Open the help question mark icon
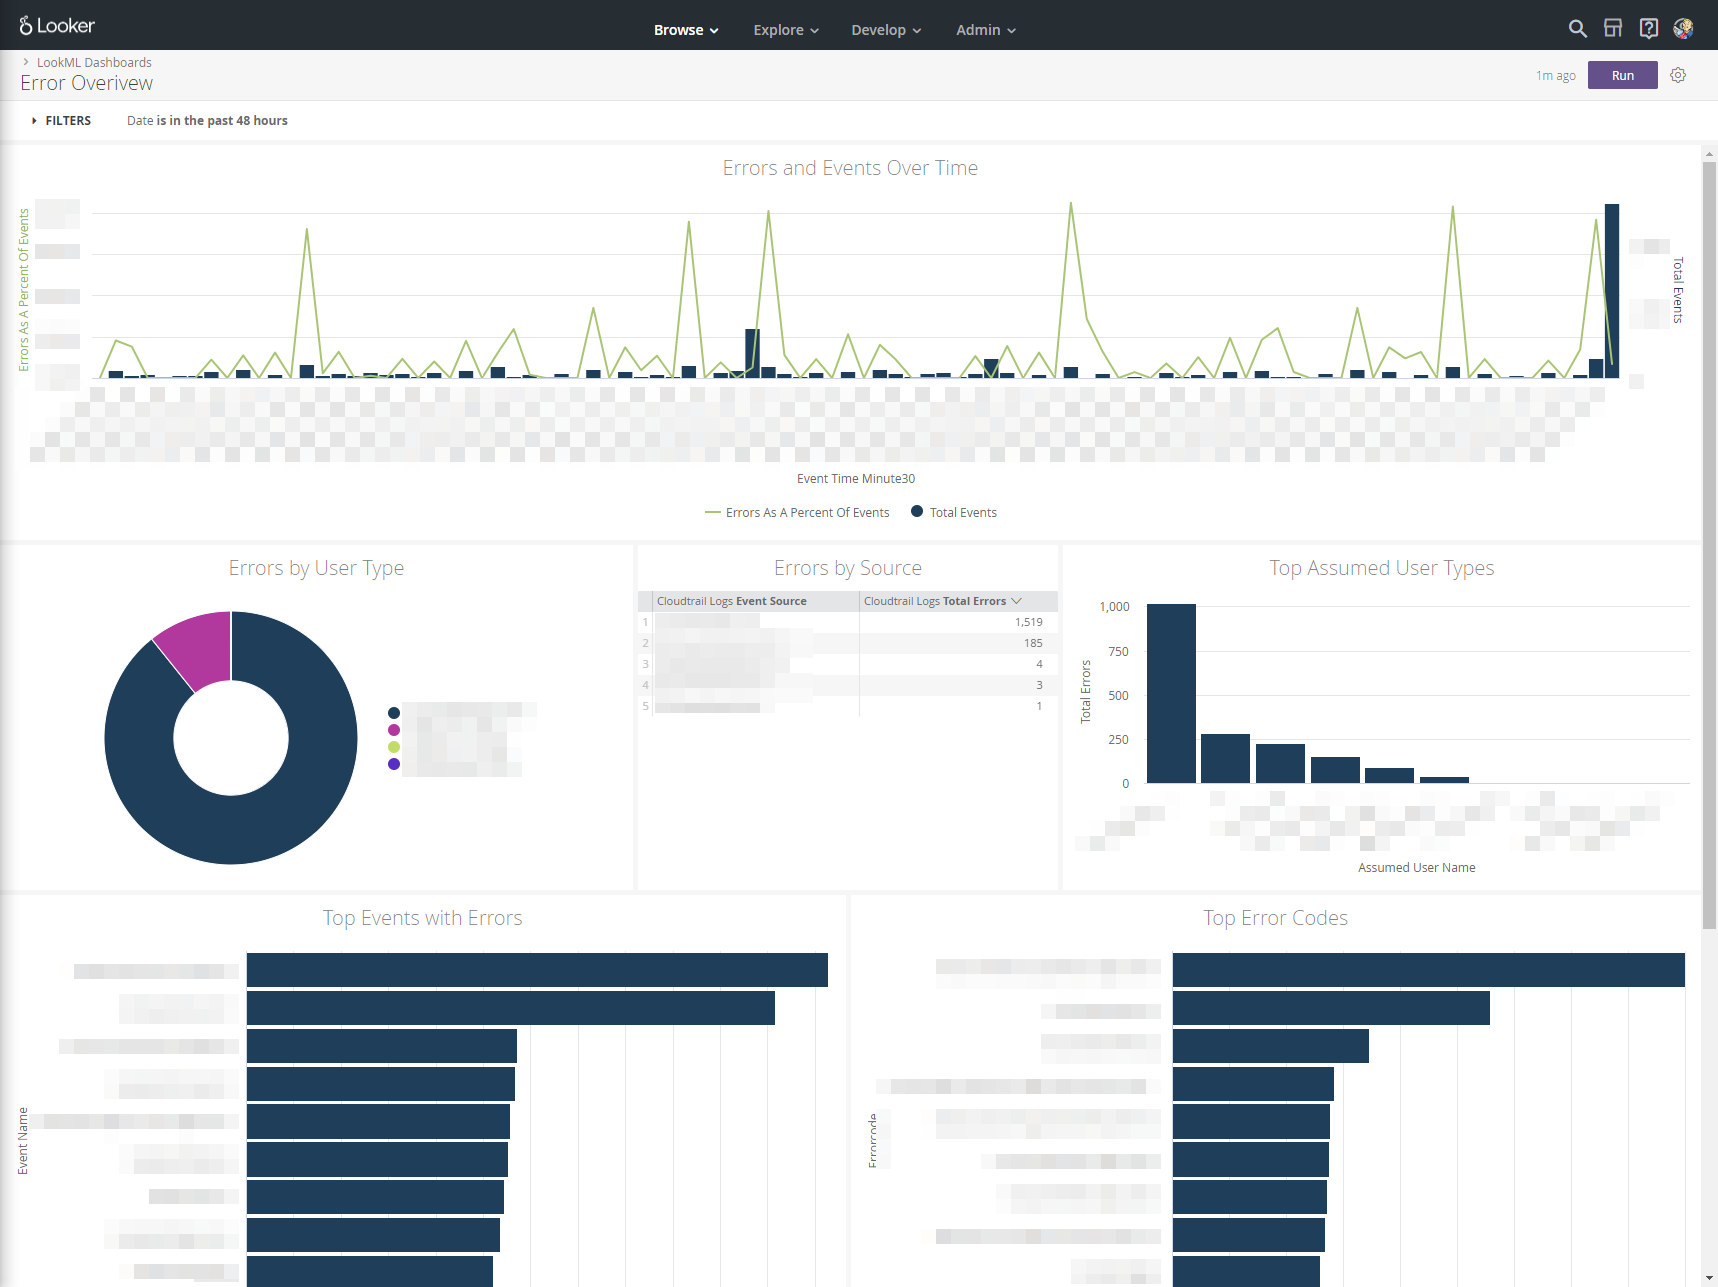The image size is (1718, 1287). tap(1648, 28)
